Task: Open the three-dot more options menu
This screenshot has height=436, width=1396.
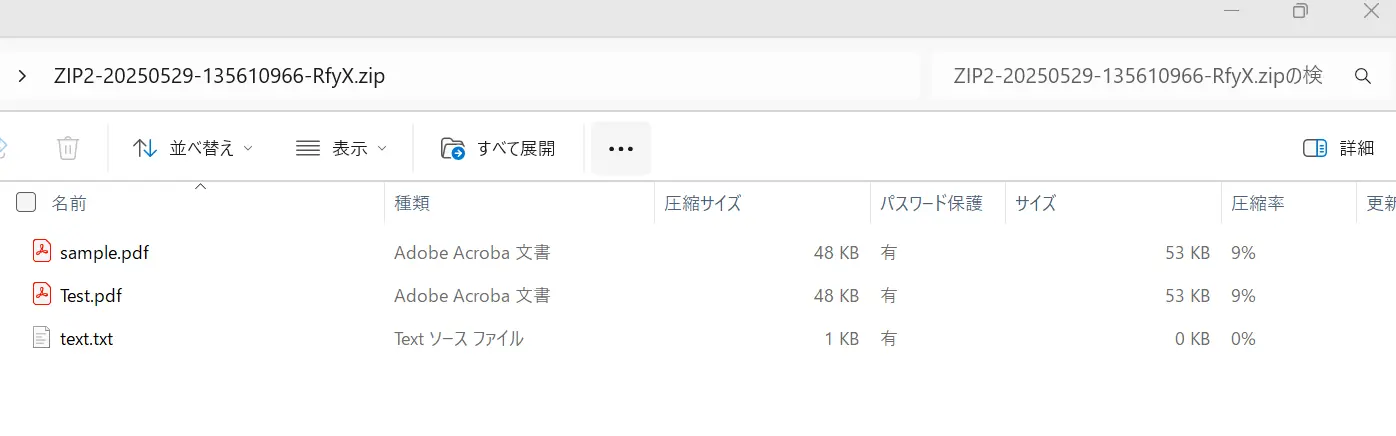Action: 621,148
